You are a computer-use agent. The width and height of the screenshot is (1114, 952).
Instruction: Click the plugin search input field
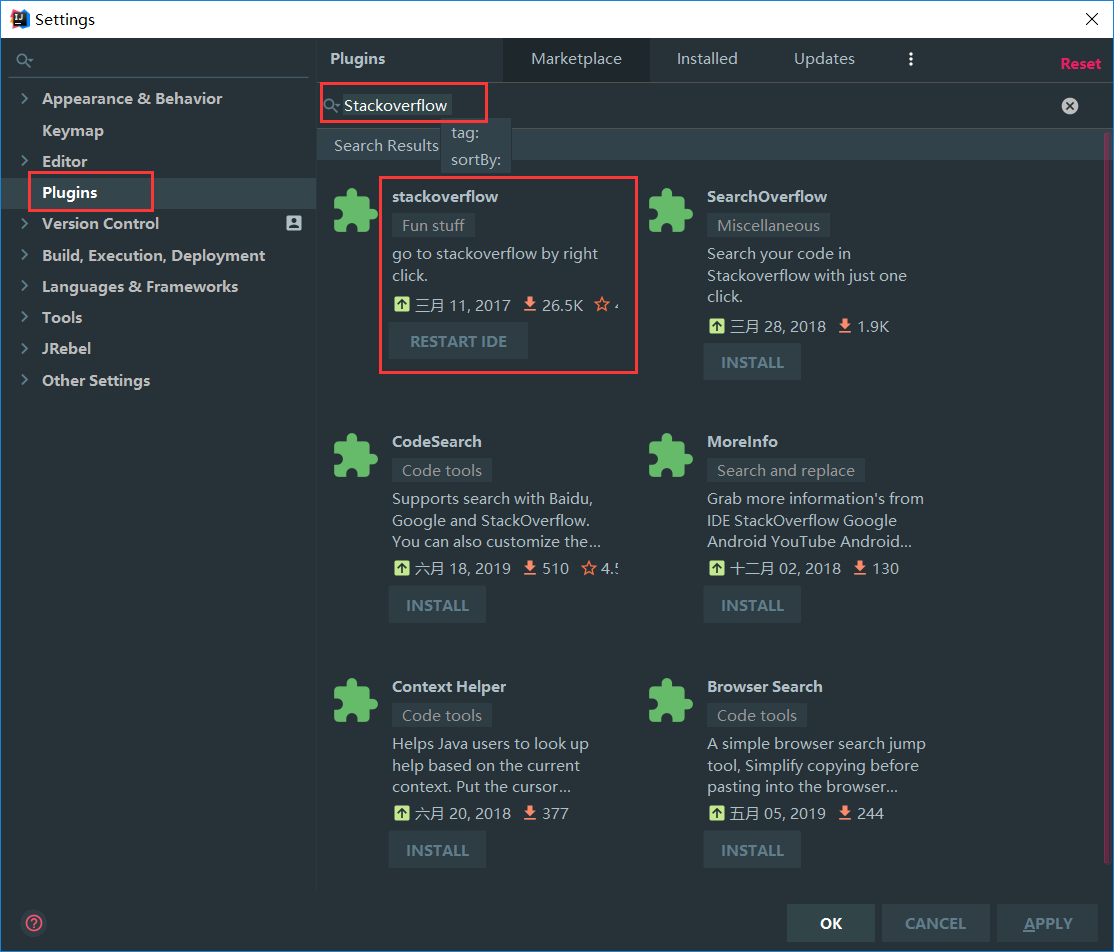700,106
